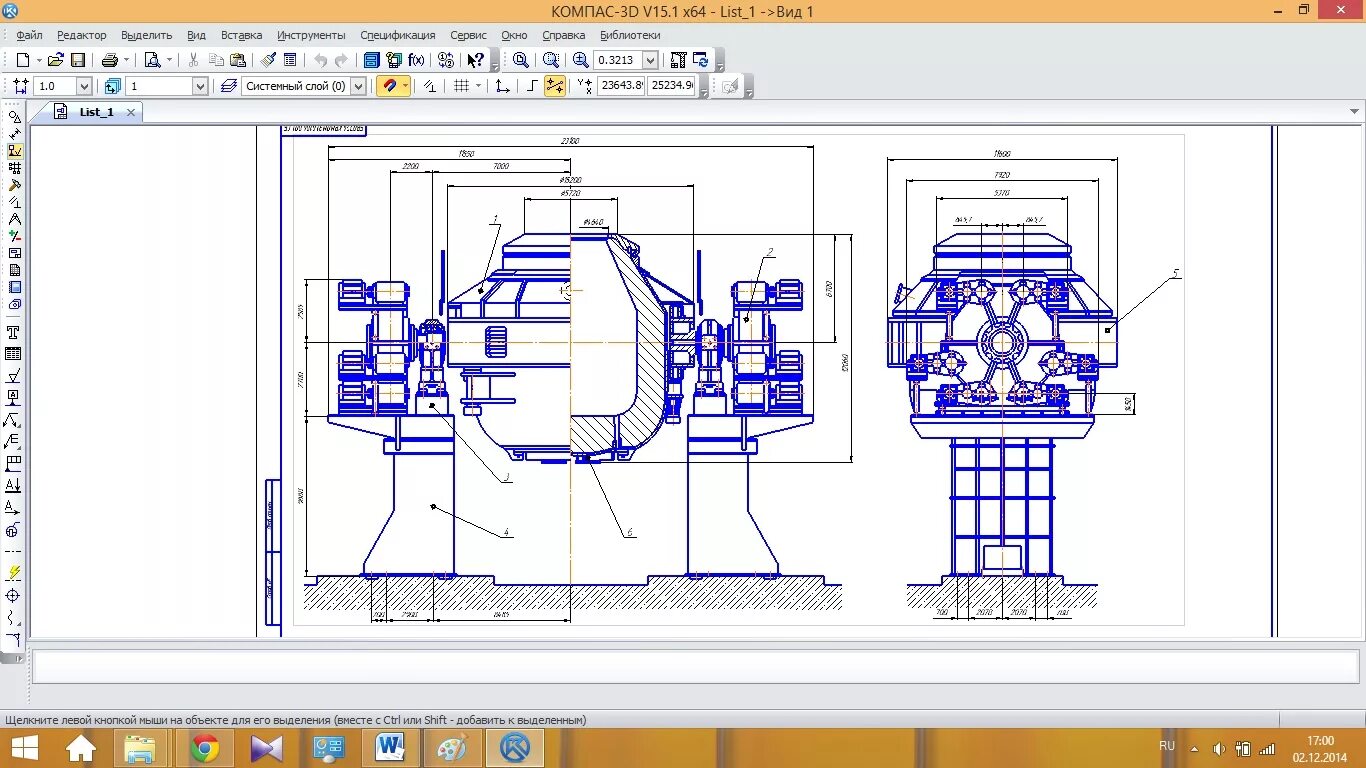Toggle the highlighted rounding mode button
This screenshot has height=768, width=1366.
point(554,86)
